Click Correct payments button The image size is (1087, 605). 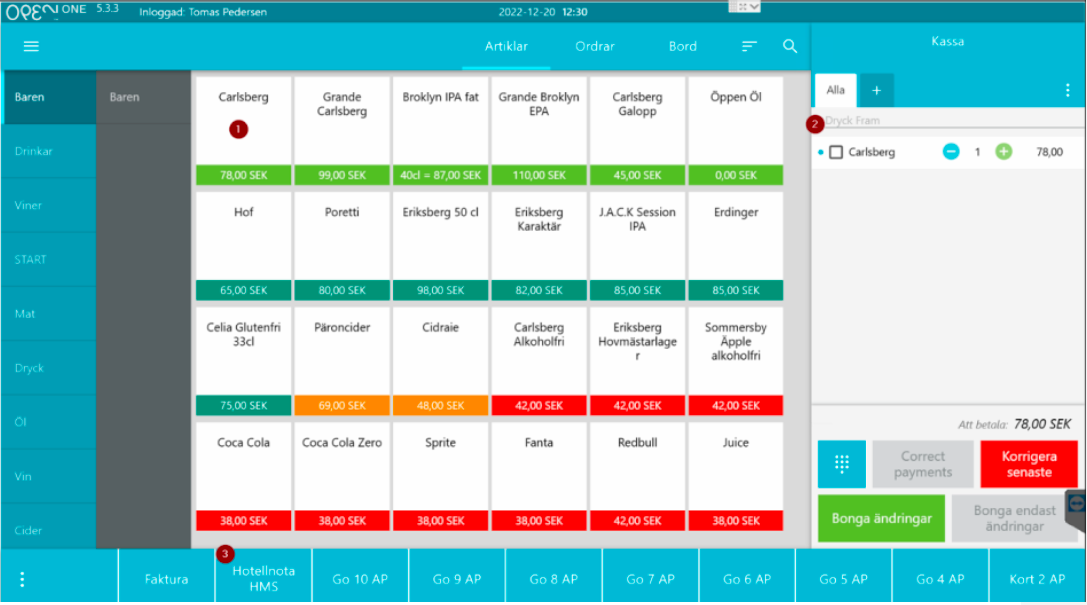(x=923, y=464)
